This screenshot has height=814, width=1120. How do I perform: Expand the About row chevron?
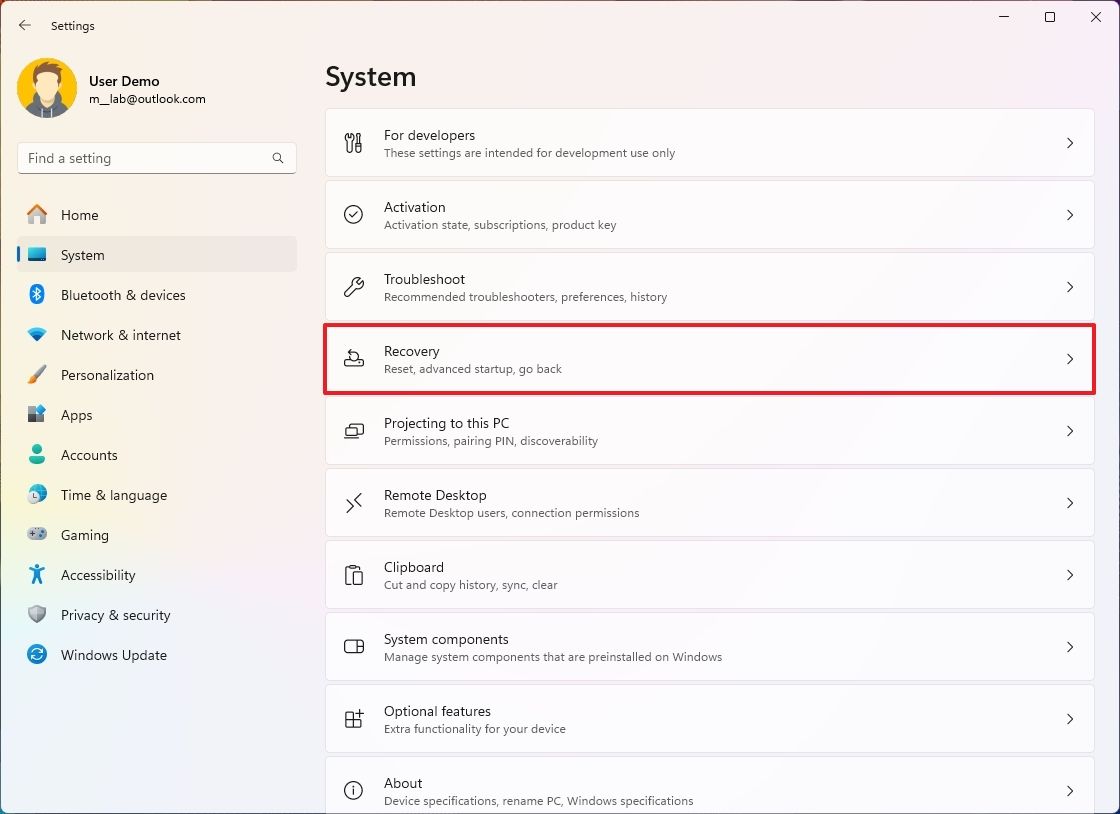1069,791
